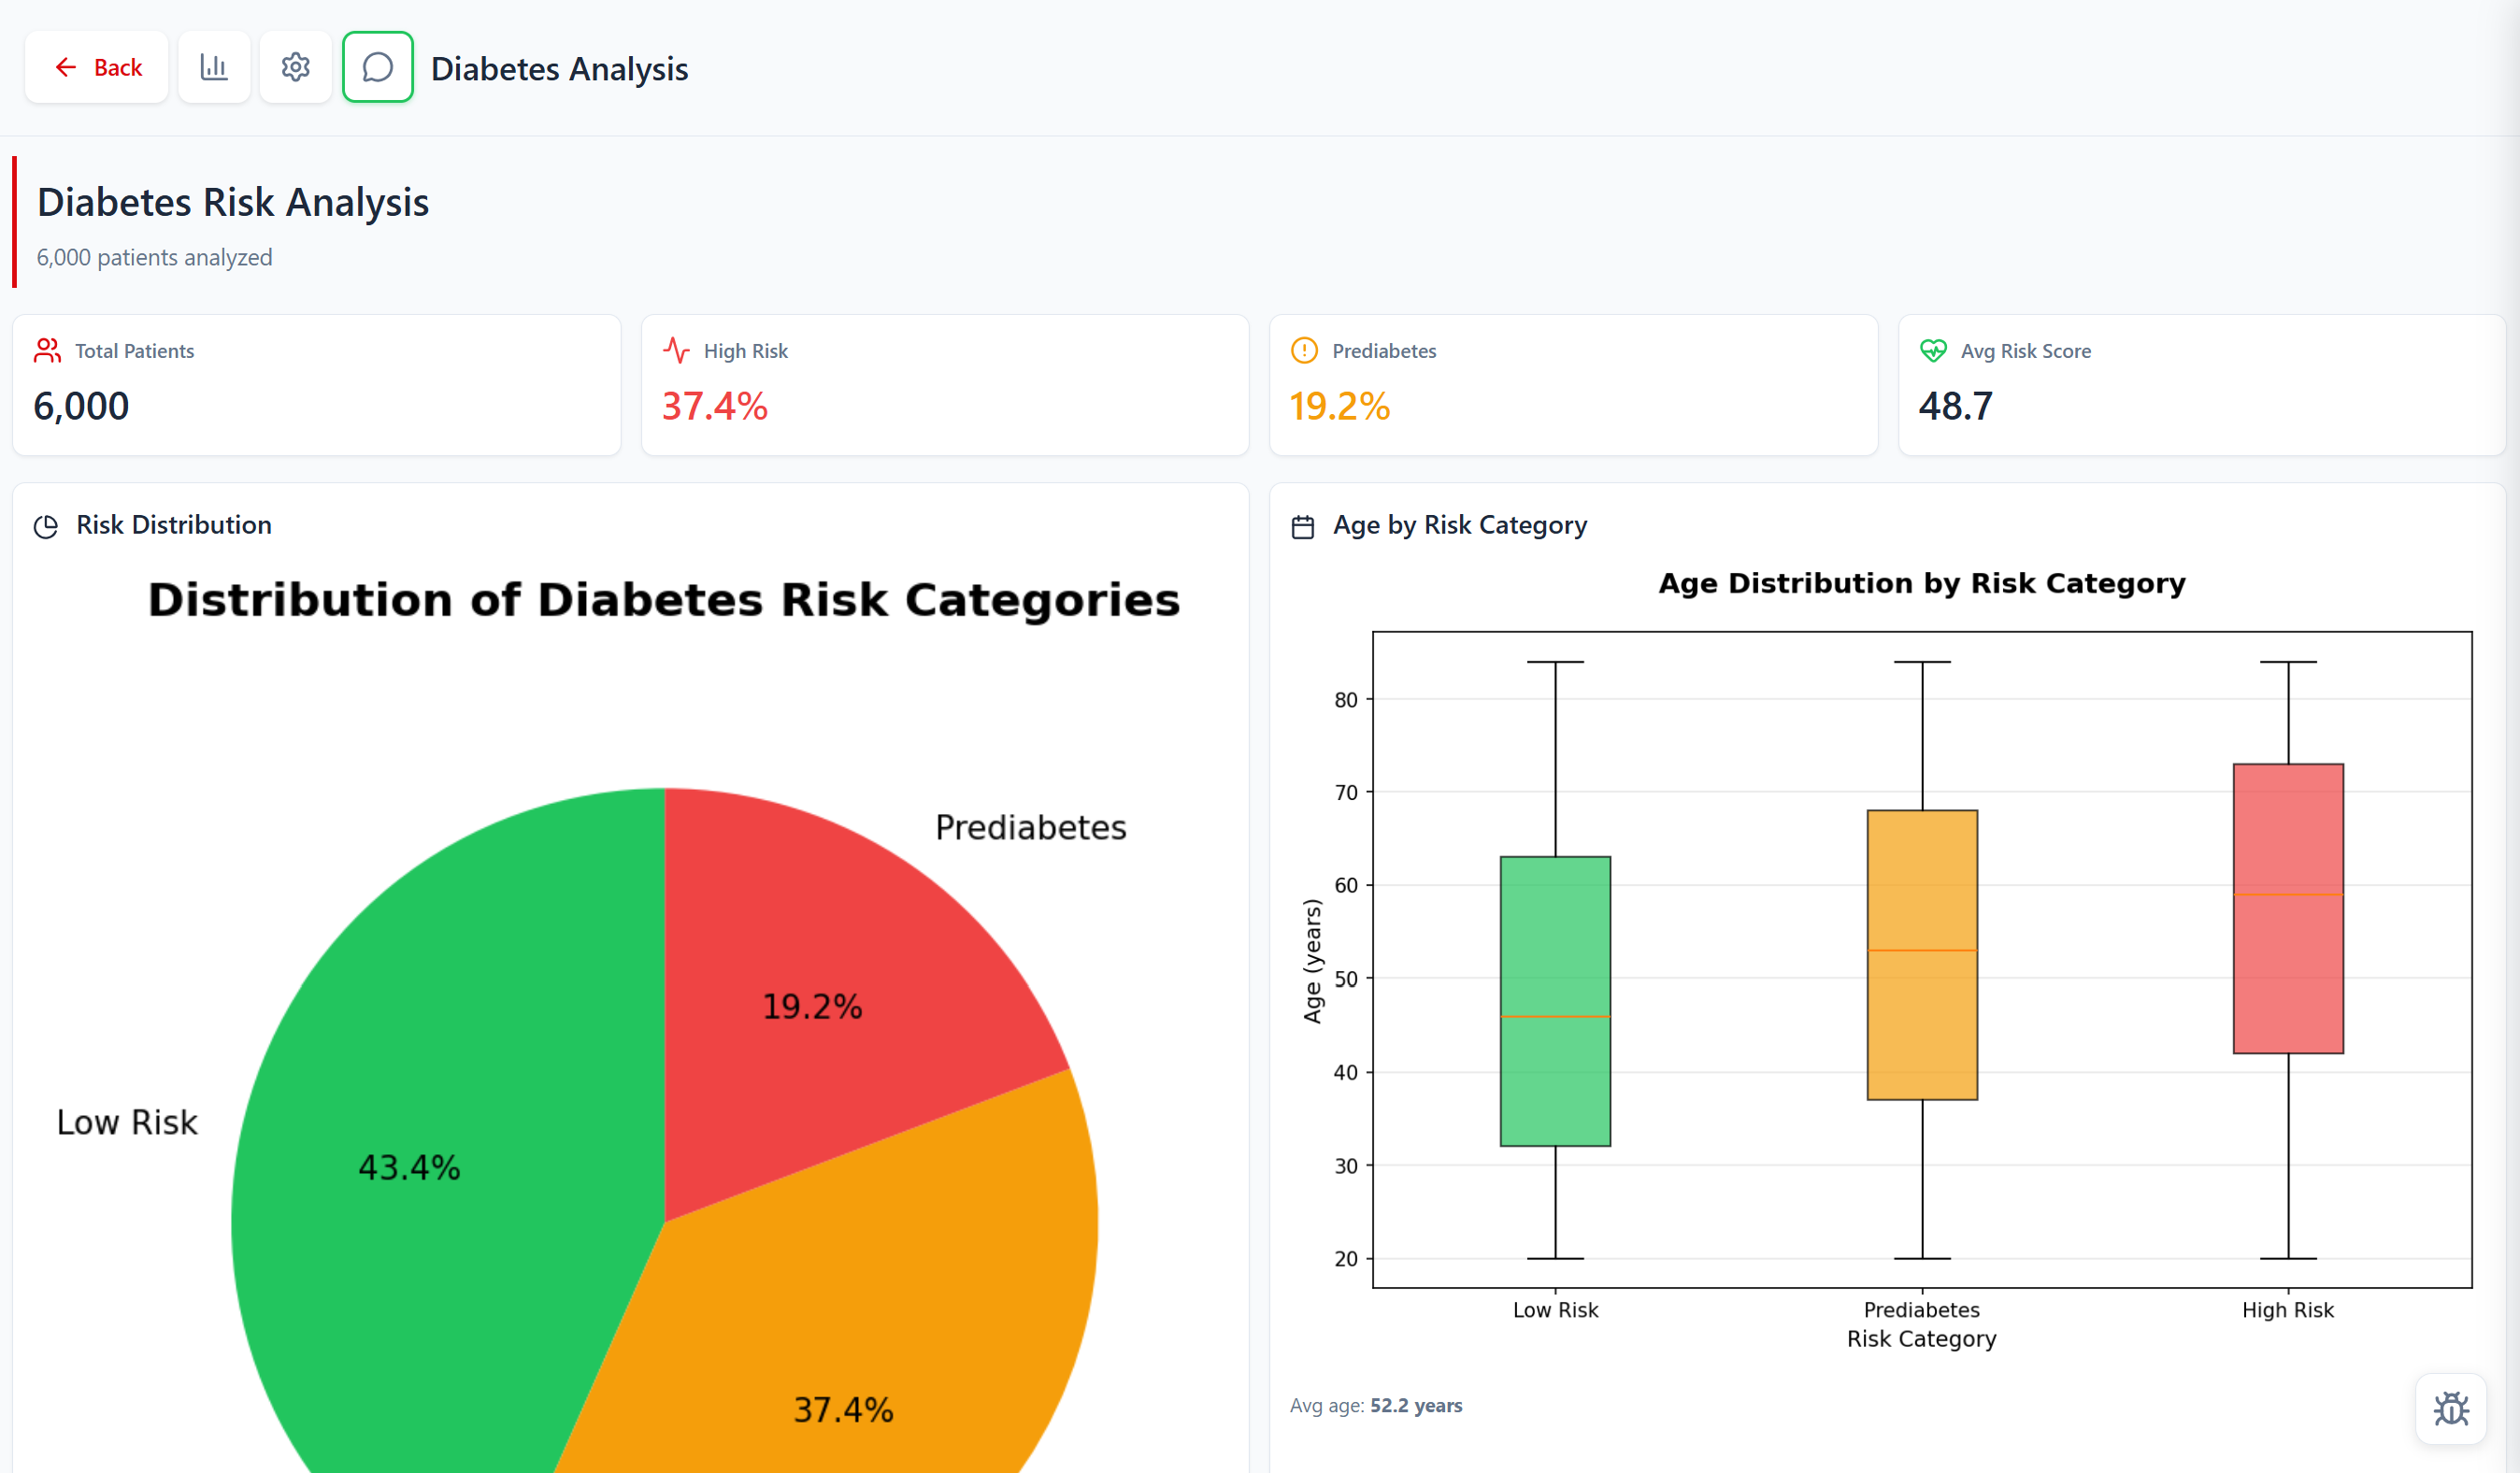Open the chat bubble panel
Image resolution: width=2520 pixels, height=1473 pixels.
tap(377, 67)
